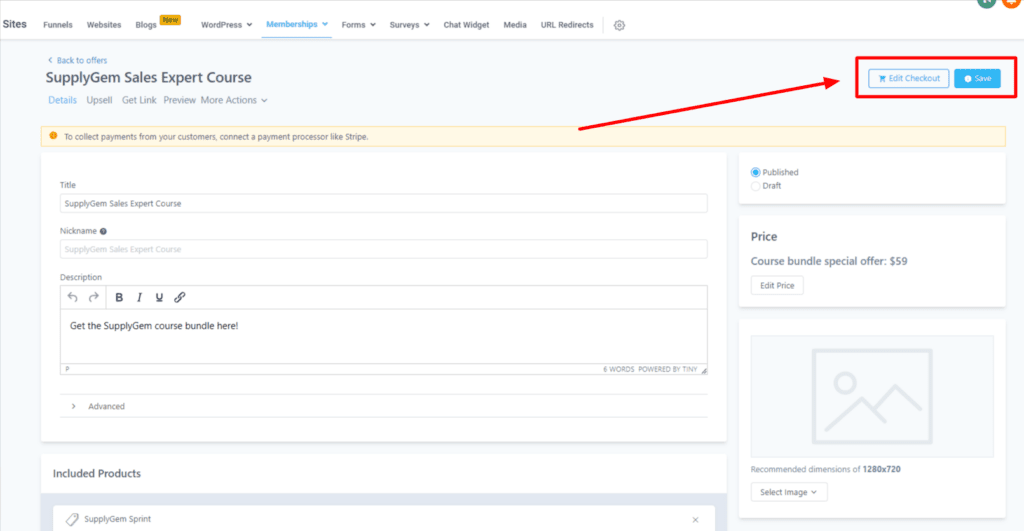The image size is (1024, 531).
Task: Insert a link in the description editor
Action: pos(180,297)
